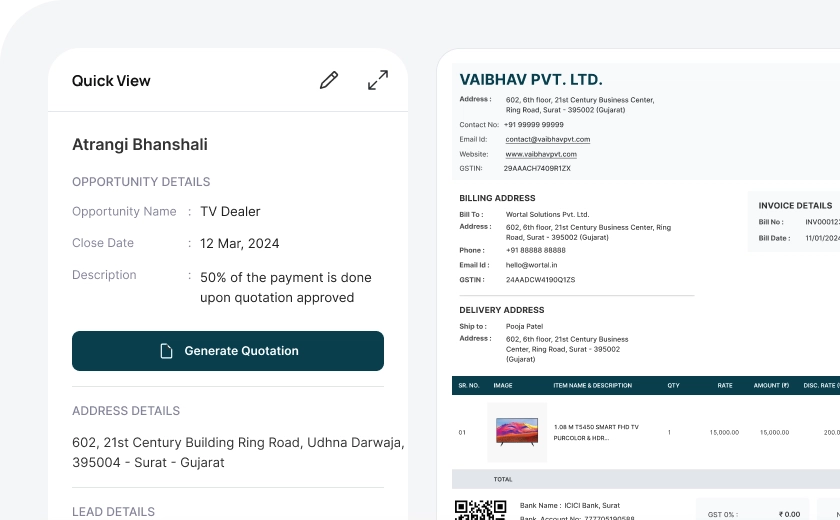Click the Generate Quotation button

click(228, 351)
